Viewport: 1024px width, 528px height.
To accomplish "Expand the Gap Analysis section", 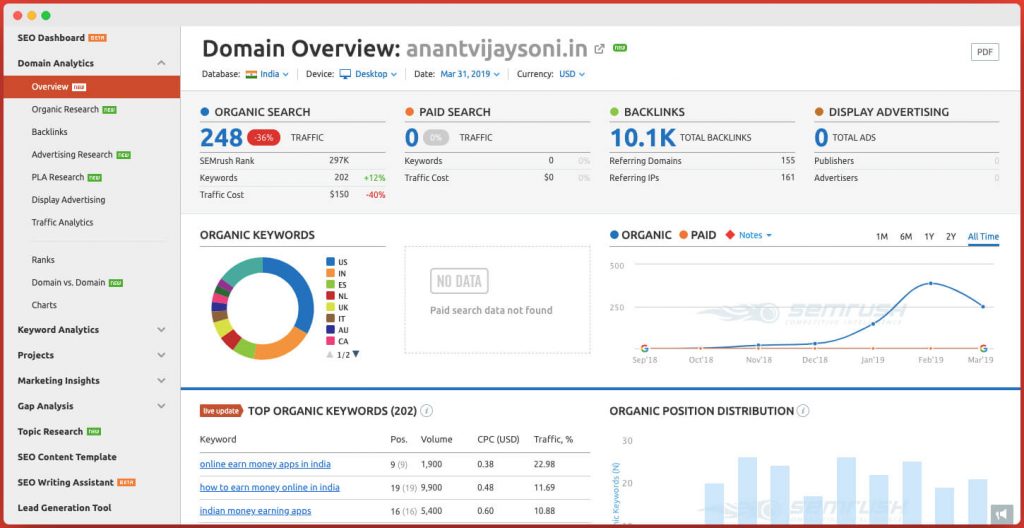I will coord(161,406).
